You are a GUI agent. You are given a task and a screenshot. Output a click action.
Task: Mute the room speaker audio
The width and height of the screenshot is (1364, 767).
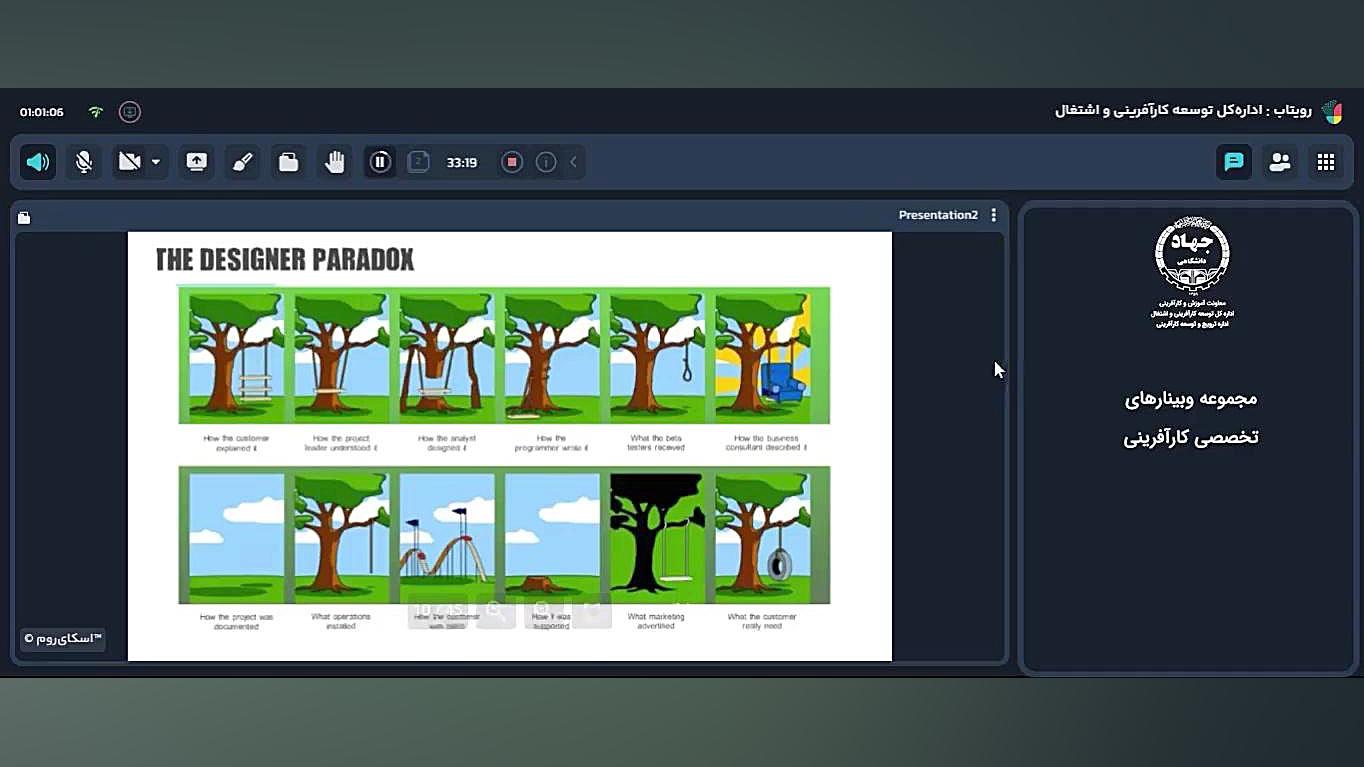click(x=38, y=162)
